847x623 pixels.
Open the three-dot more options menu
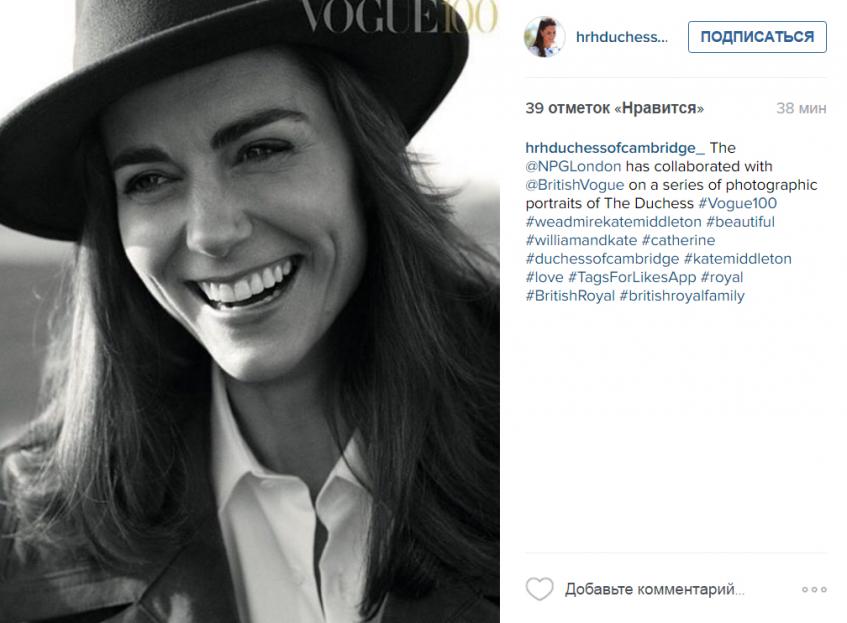[x=814, y=589]
